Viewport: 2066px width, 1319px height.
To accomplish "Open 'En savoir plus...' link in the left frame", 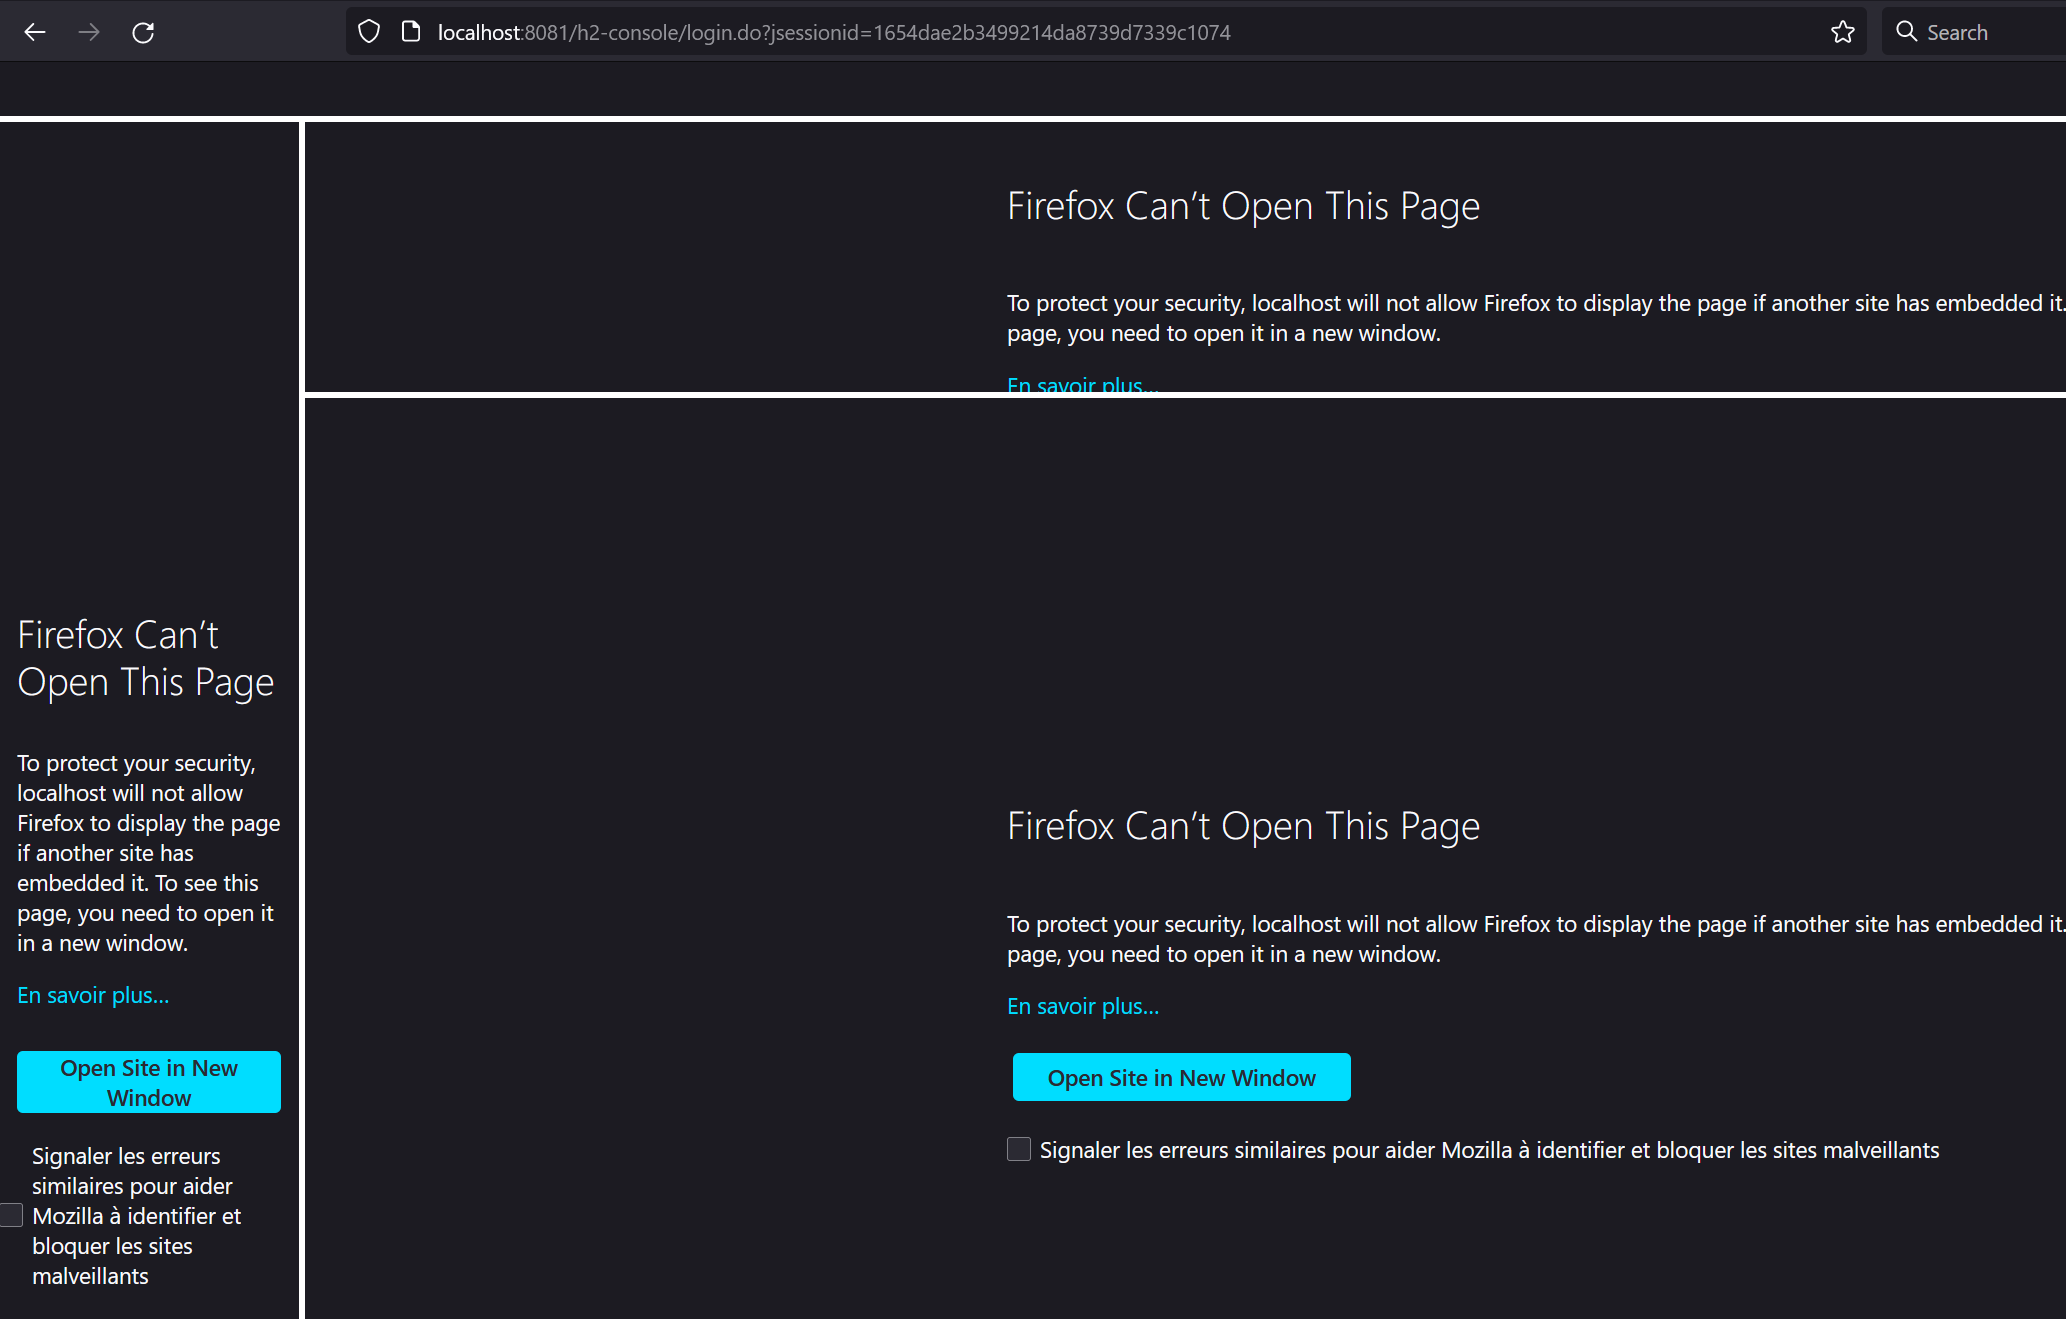I will (93, 995).
